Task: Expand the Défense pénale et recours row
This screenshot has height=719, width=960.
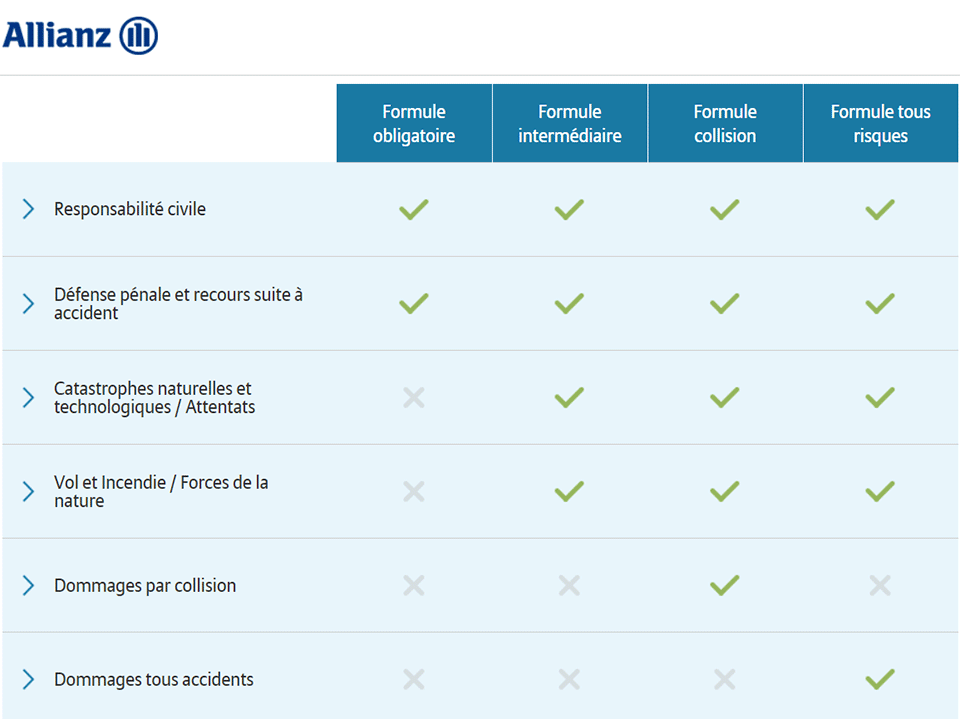Action: click(x=27, y=303)
